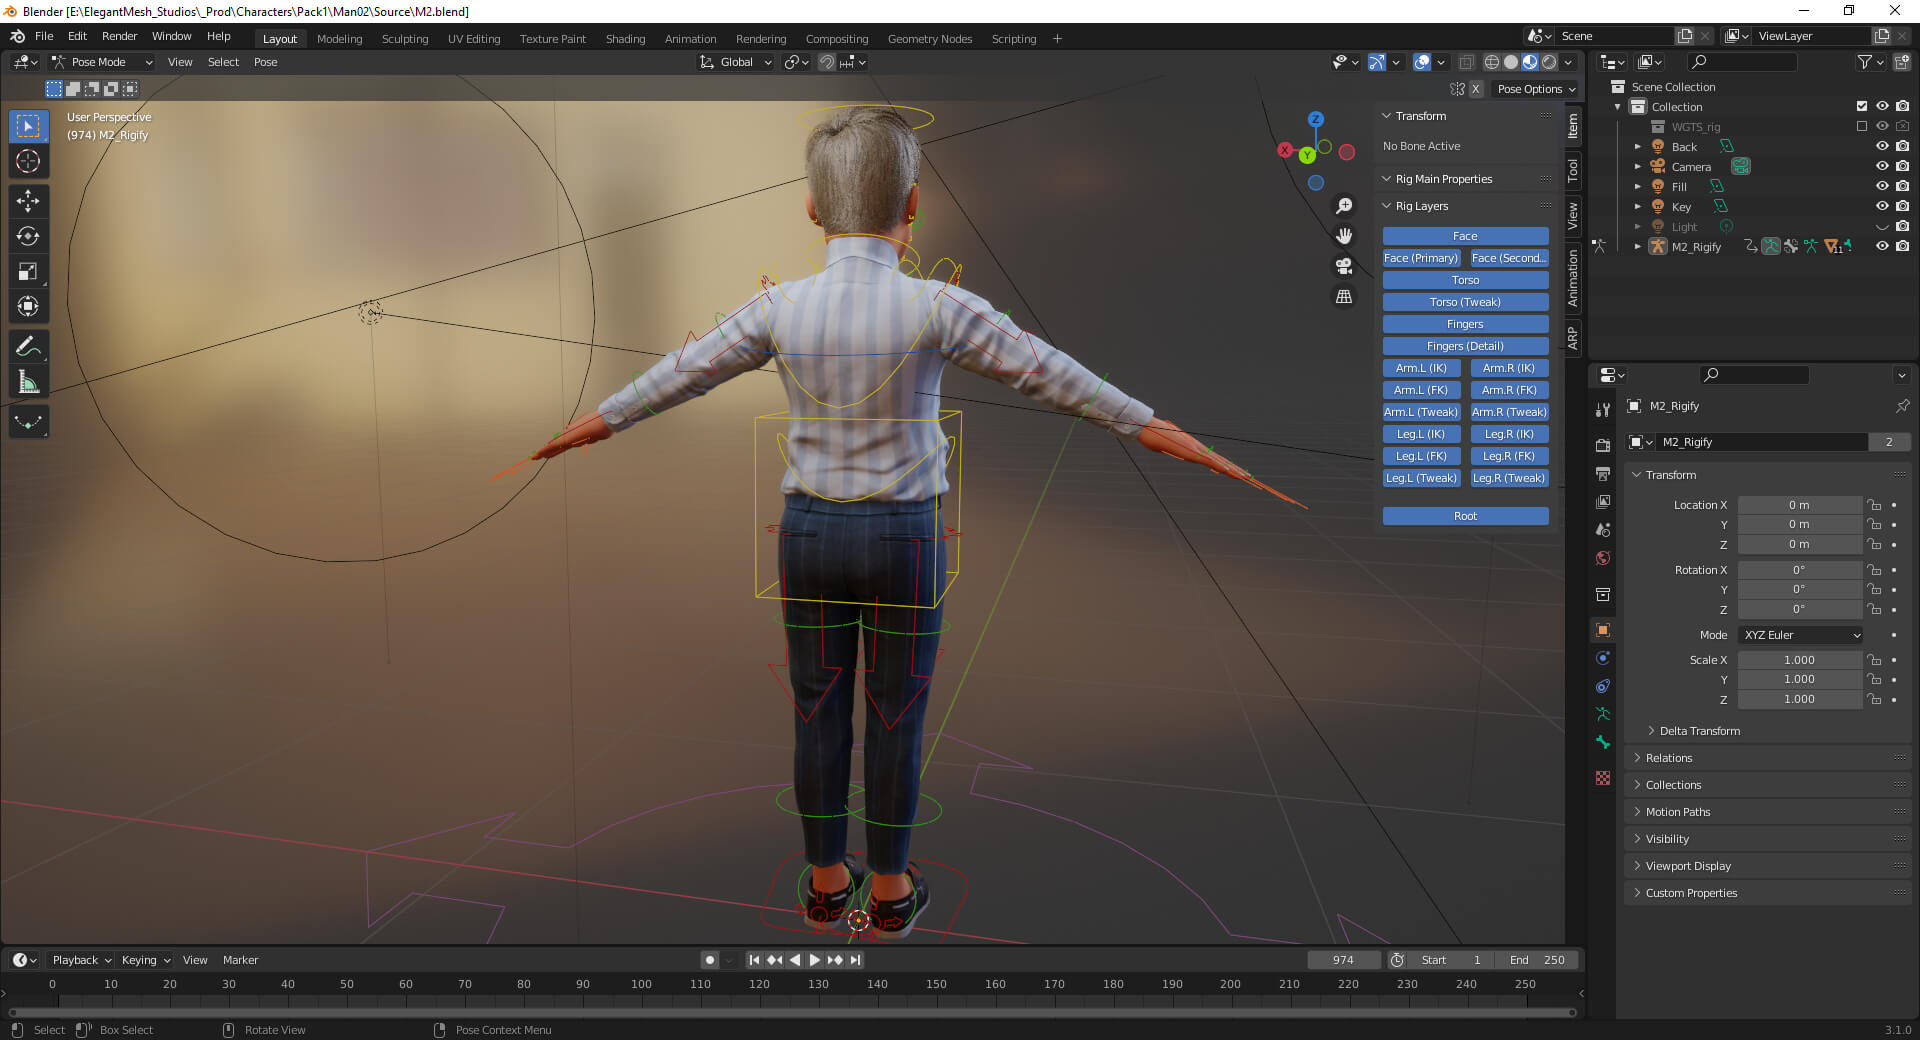Open the Render menu
This screenshot has width=1920, height=1040.
119,36
